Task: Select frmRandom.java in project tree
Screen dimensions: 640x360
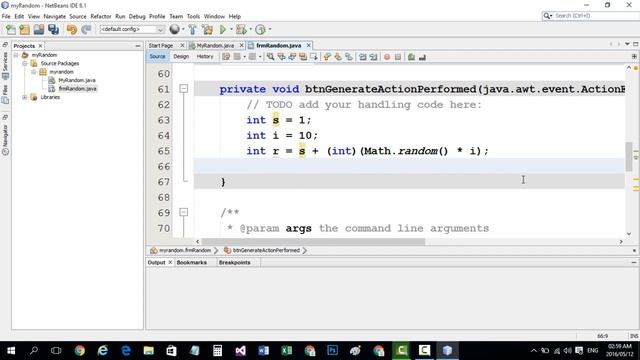Action: point(77,89)
